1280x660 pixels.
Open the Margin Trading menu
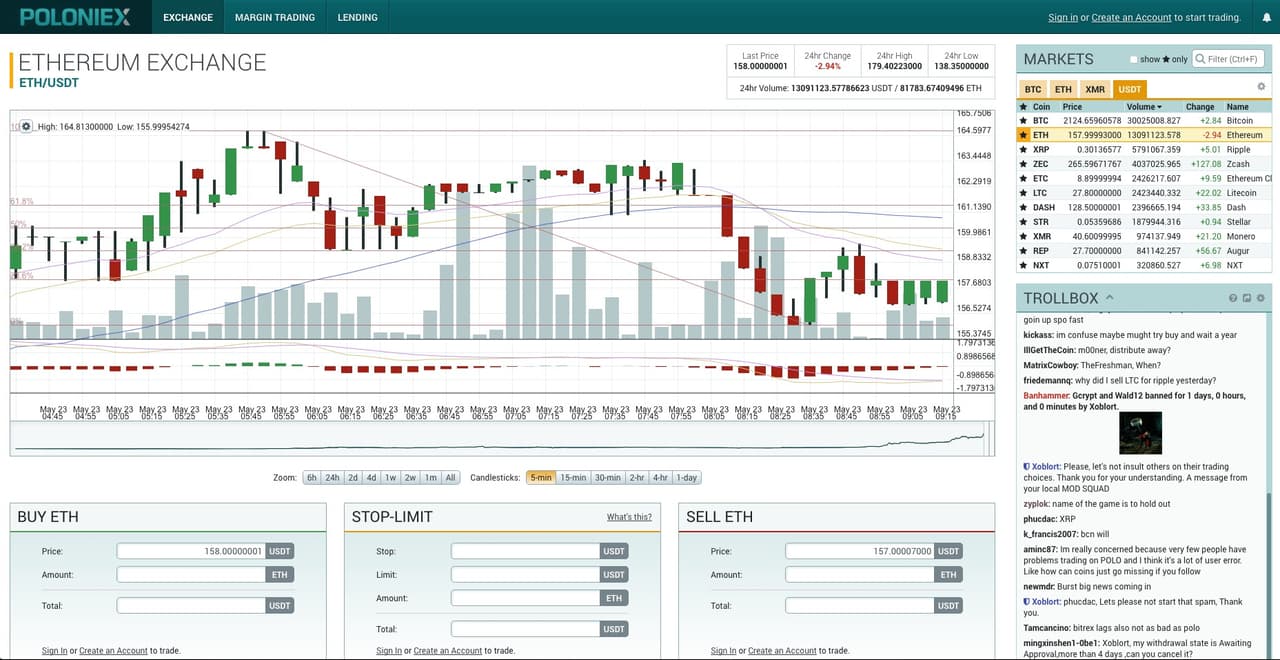pos(274,17)
